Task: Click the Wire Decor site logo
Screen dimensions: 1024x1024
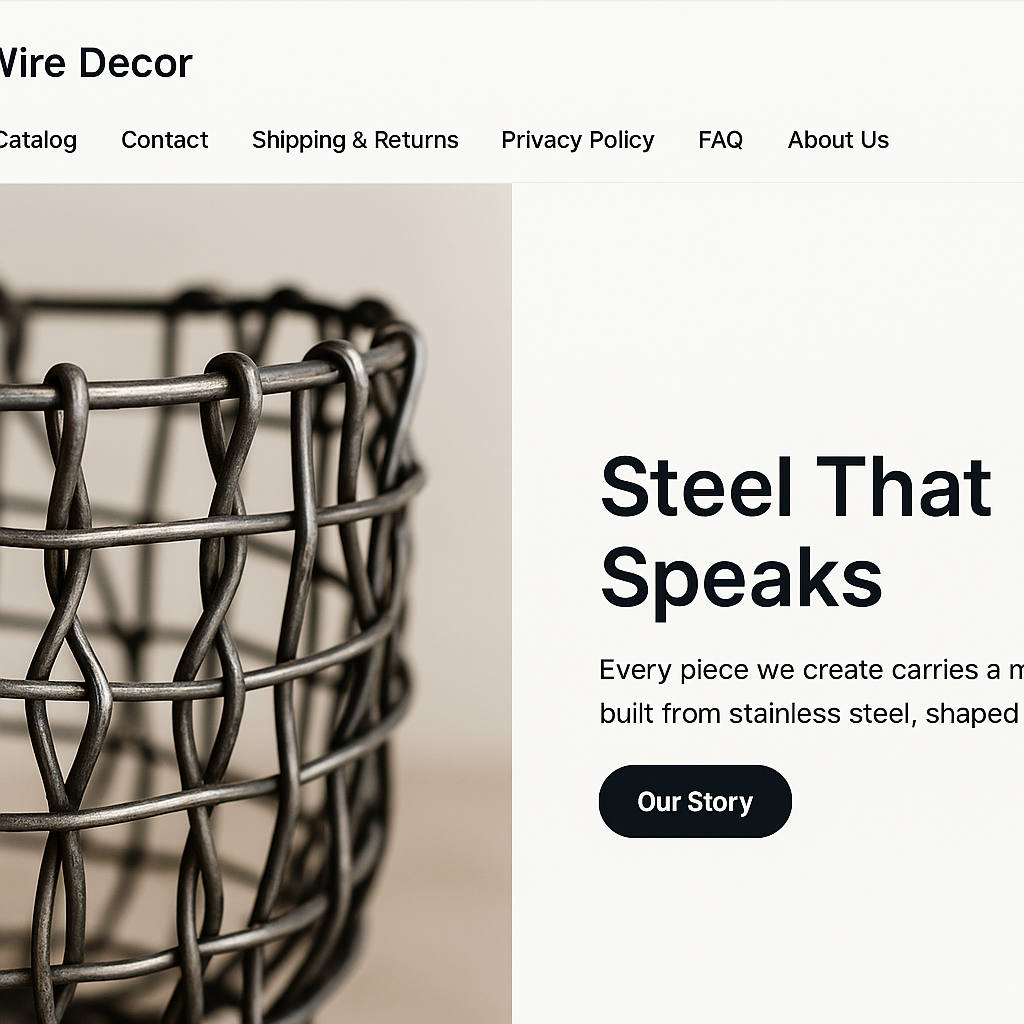Action: coord(95,63)
